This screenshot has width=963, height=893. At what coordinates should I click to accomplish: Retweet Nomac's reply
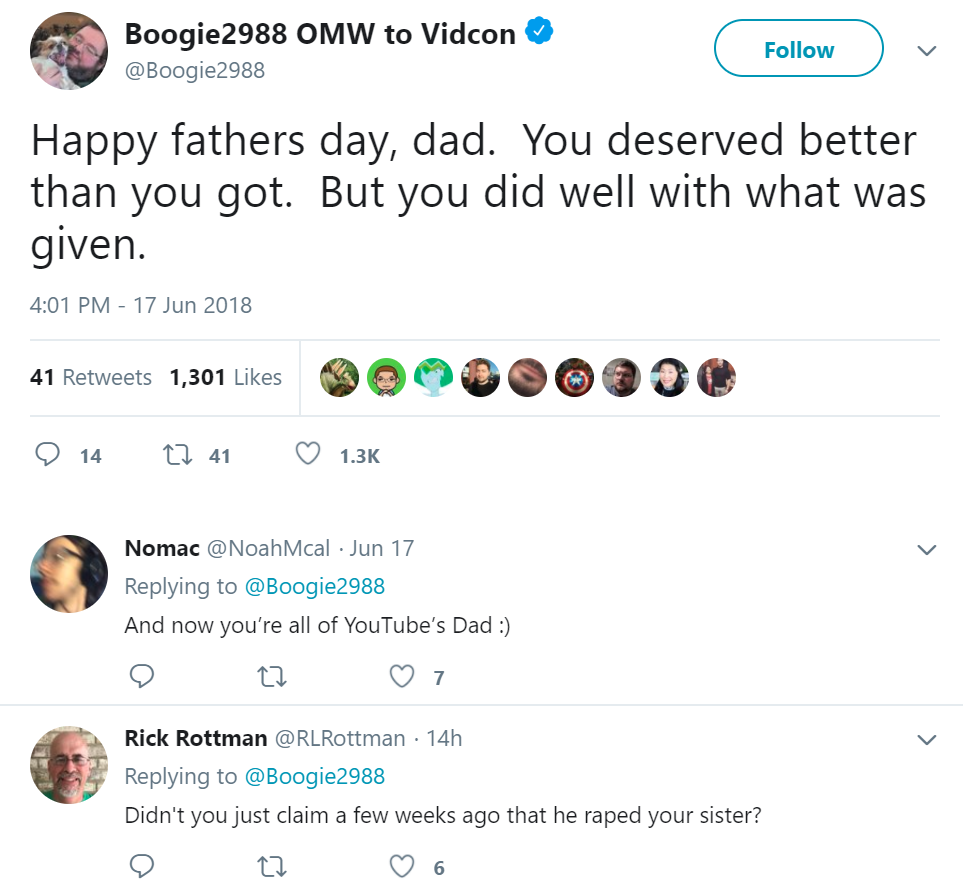(271, 677)
